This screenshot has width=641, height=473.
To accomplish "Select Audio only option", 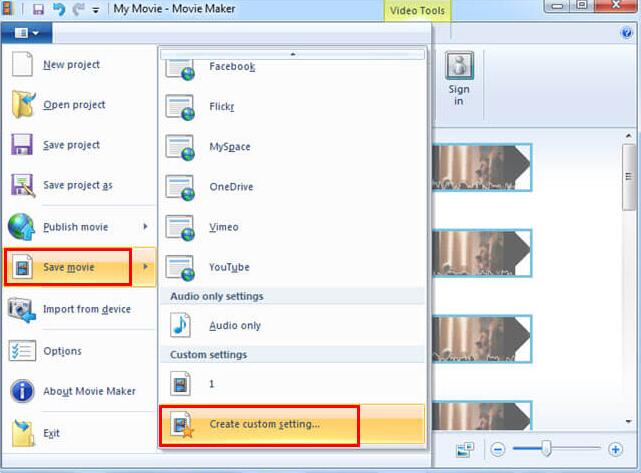I will (292, 325).
